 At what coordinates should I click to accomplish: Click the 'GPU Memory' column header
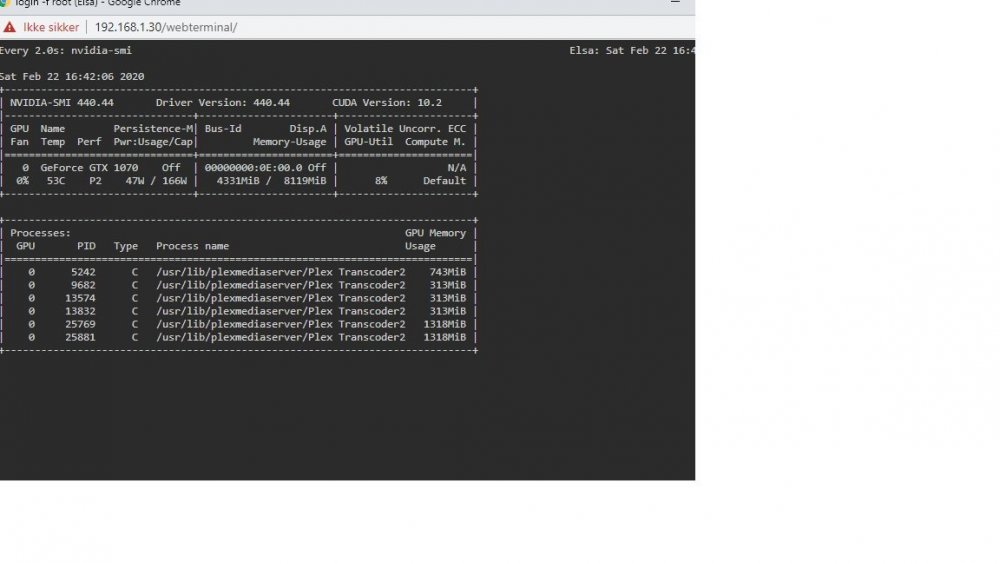436,233
